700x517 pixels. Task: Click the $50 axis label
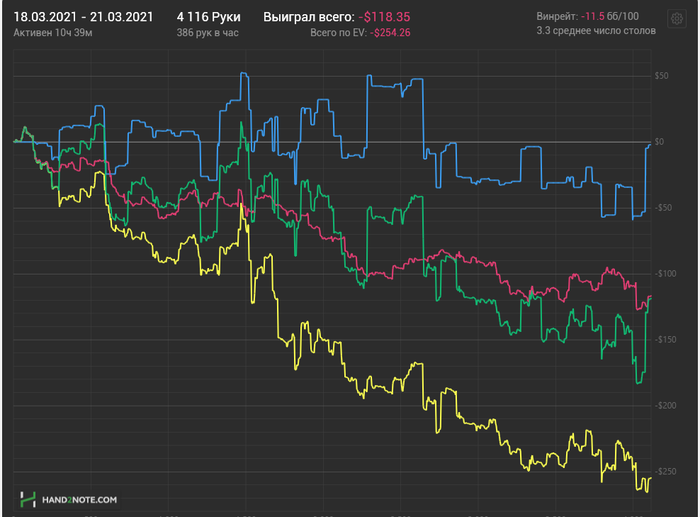(x=662, y=76)
